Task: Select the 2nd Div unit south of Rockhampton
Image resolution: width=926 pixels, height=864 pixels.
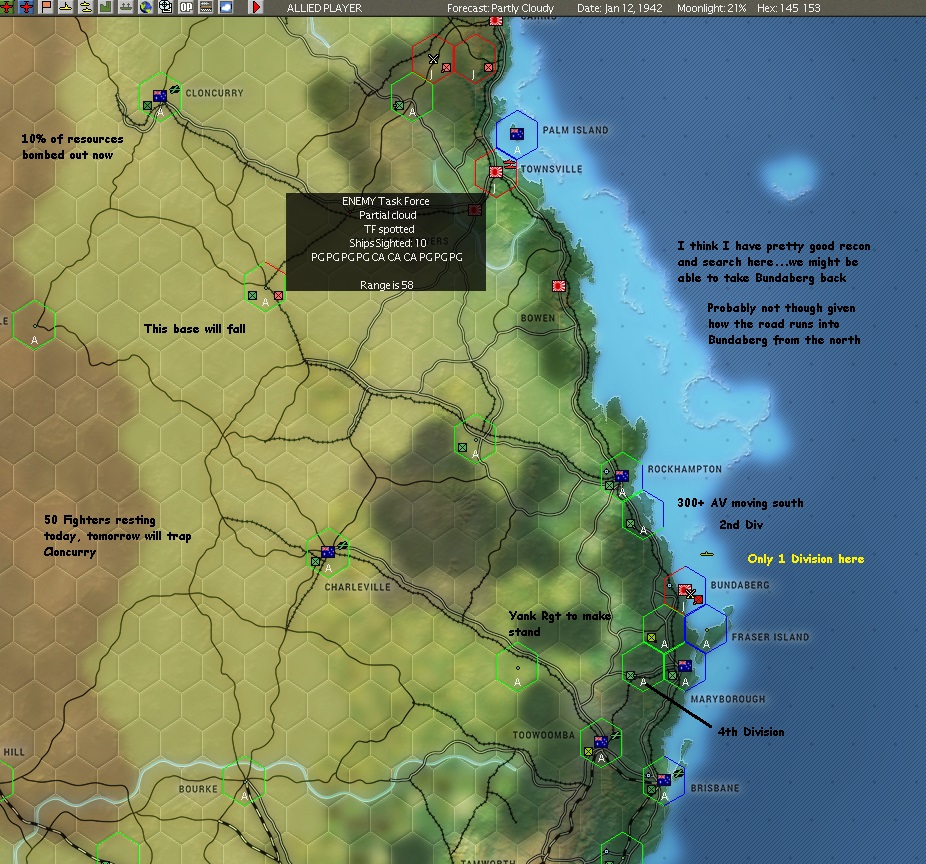Action: coord(630,524)
